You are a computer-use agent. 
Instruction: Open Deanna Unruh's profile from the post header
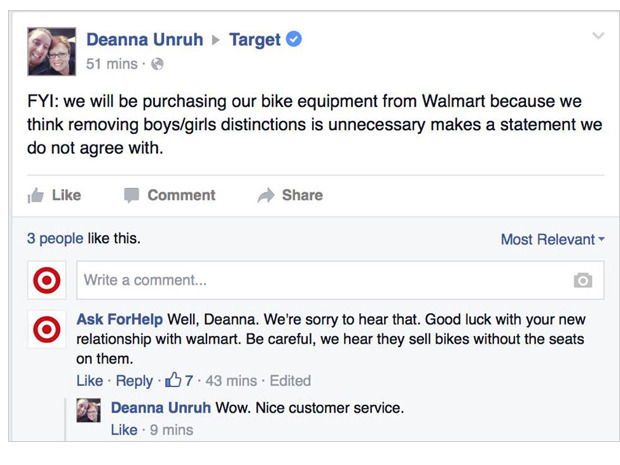[x=145, y=40]
